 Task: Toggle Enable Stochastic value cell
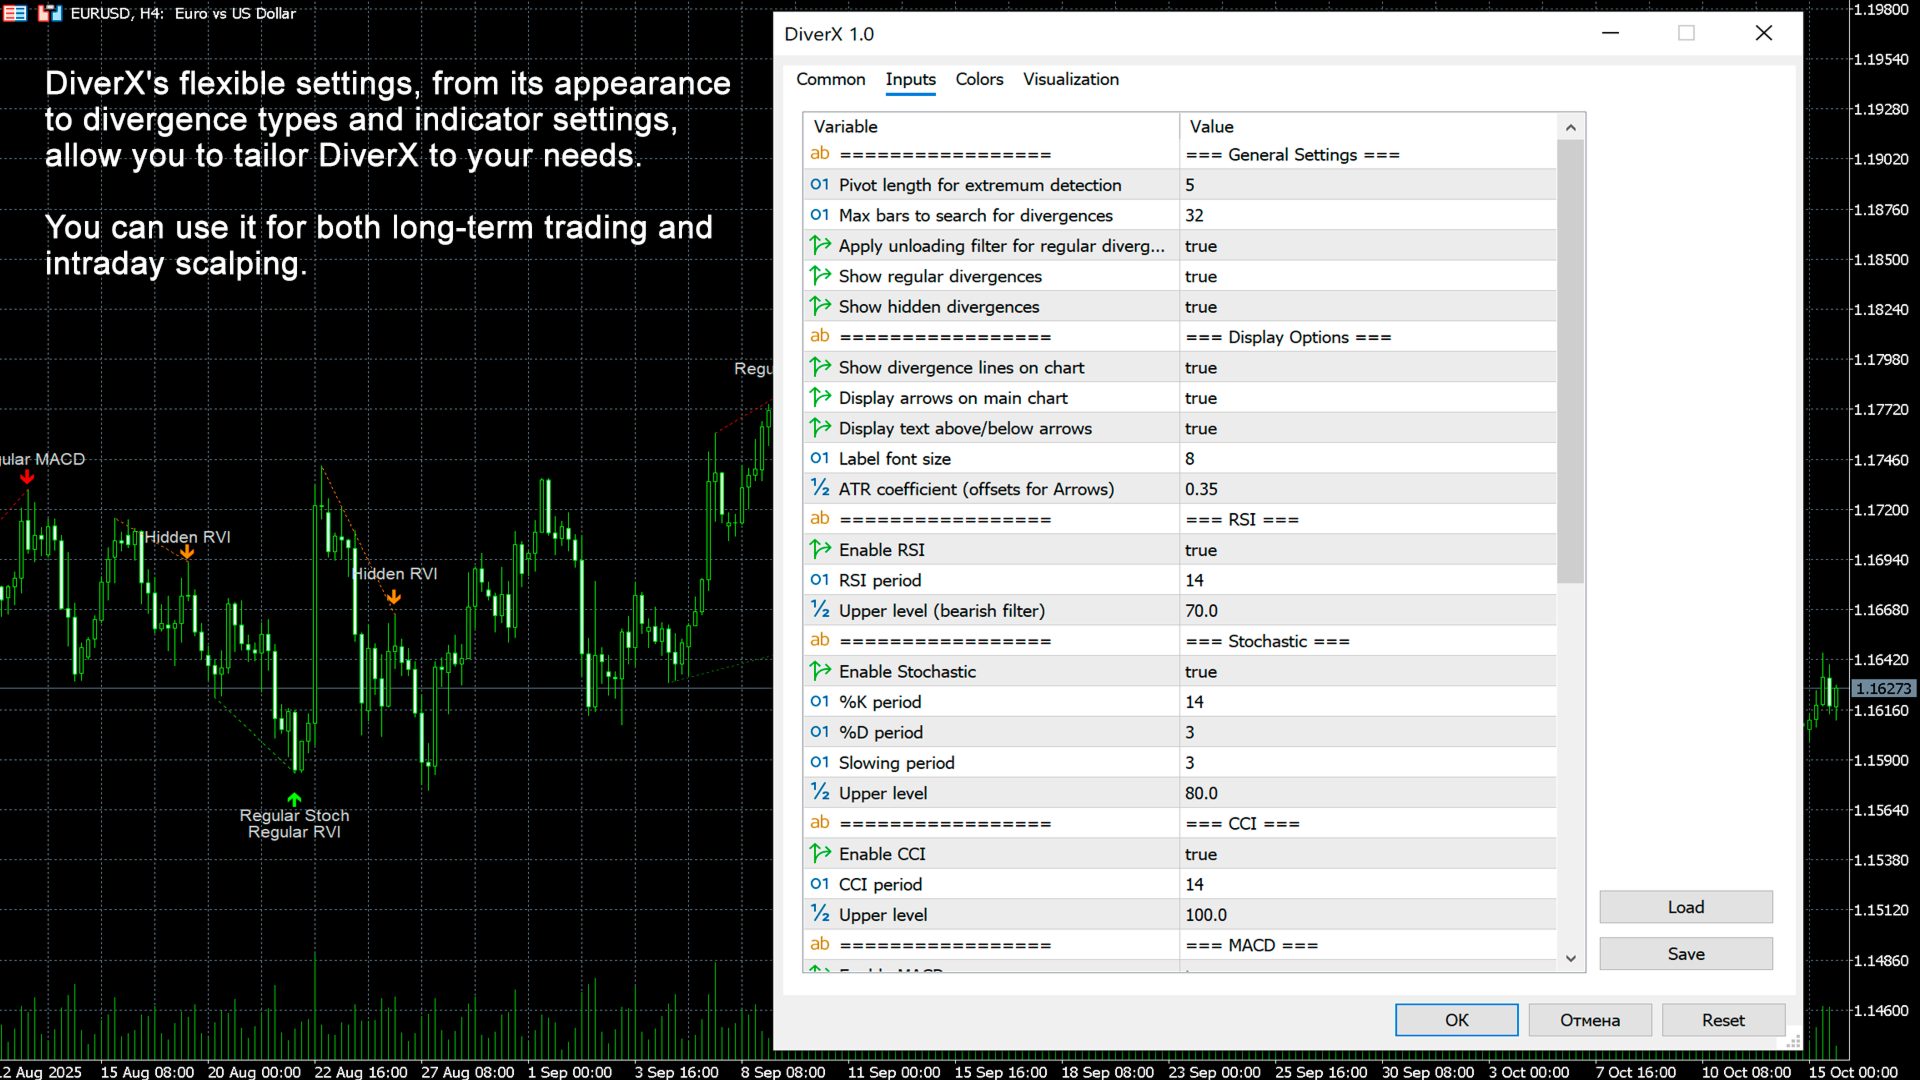(1366, 672)
